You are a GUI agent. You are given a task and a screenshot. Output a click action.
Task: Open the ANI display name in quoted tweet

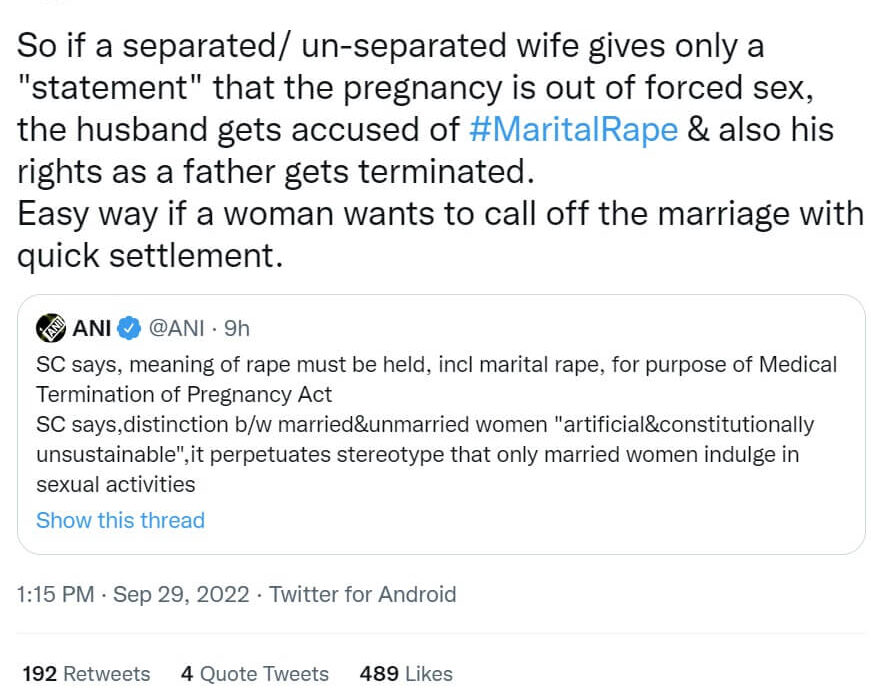[92, 327]
